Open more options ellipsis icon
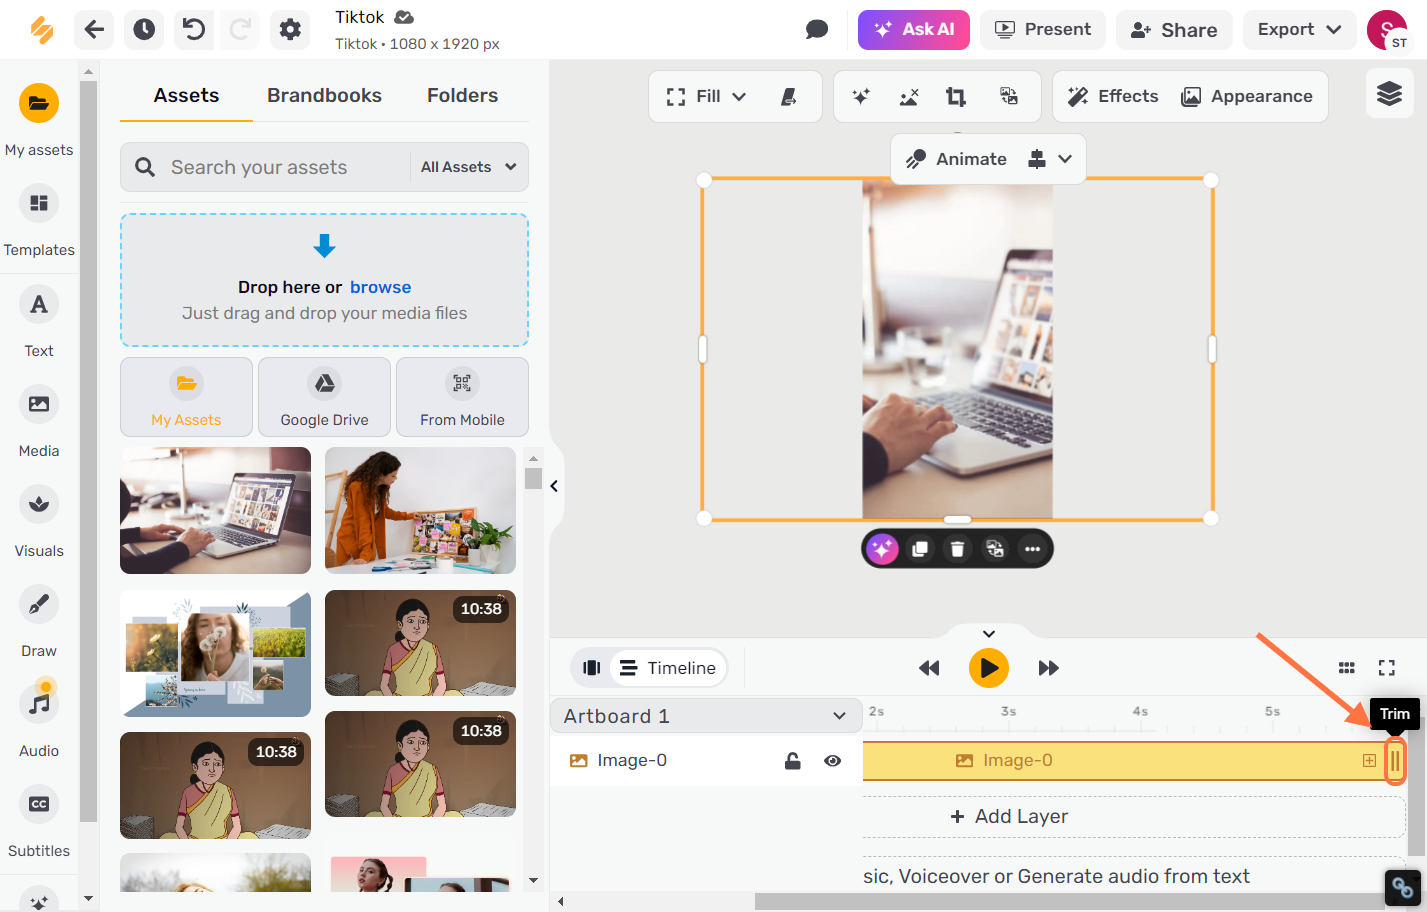 pos(1032,549)
